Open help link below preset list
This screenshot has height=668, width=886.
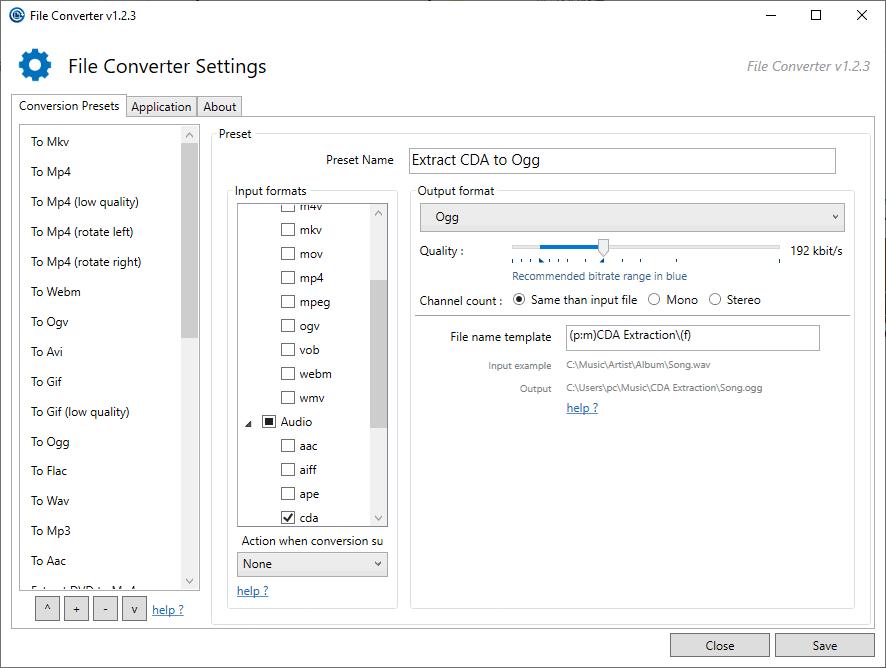168,610
